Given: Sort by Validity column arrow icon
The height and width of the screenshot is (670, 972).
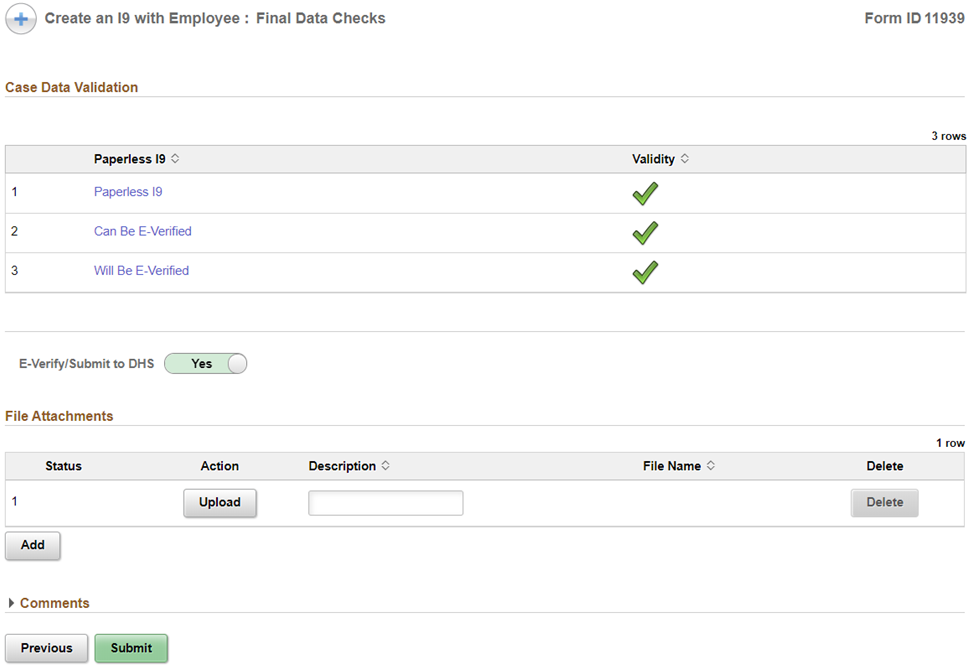Looking at the screenshot, I should coord(684,159).
